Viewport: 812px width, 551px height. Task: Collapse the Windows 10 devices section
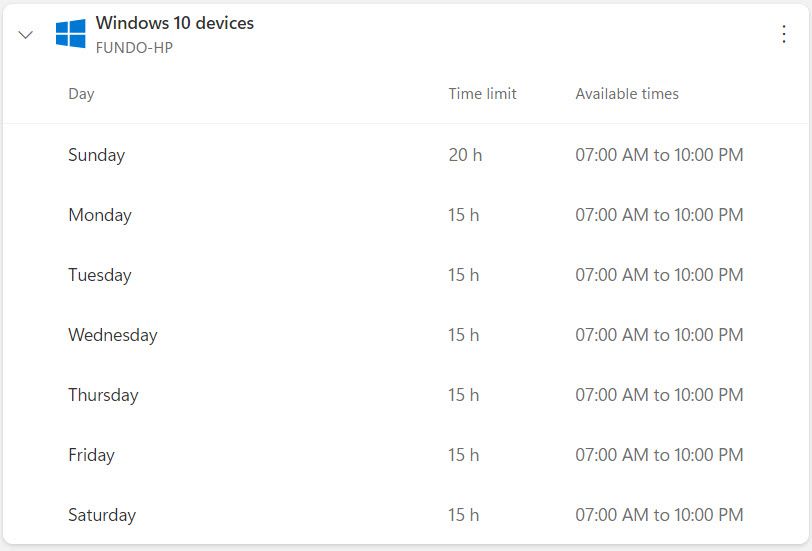point(26,34)
